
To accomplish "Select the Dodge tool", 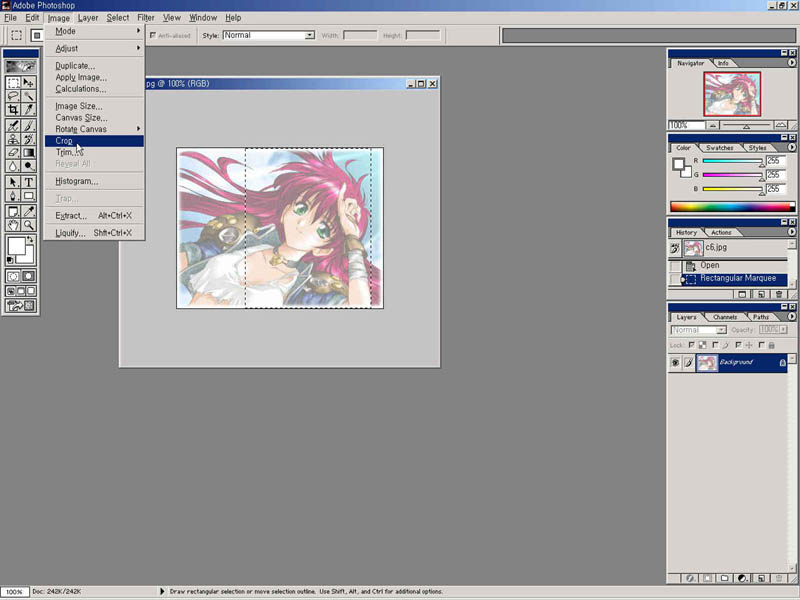I will coord(29,165).
